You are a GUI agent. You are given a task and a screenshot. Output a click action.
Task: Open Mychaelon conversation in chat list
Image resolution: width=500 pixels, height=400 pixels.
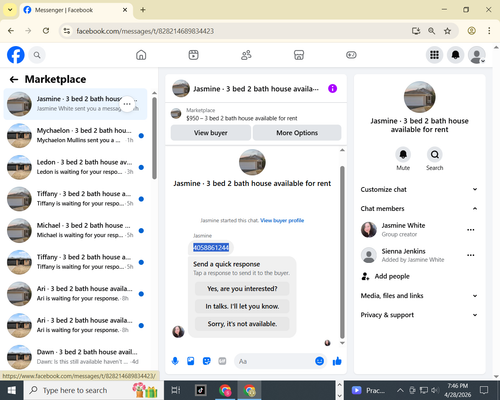(75, 136)
